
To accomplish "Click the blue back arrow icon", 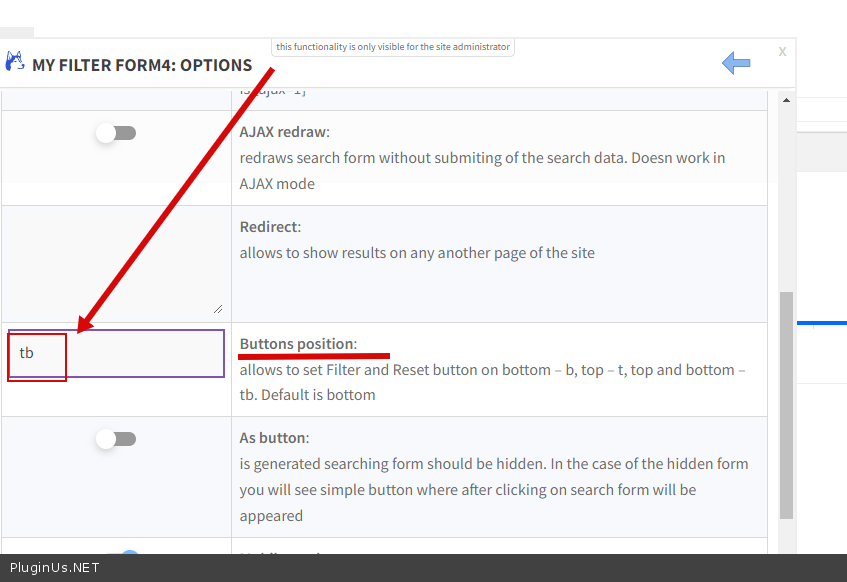I will pos(736,63).
